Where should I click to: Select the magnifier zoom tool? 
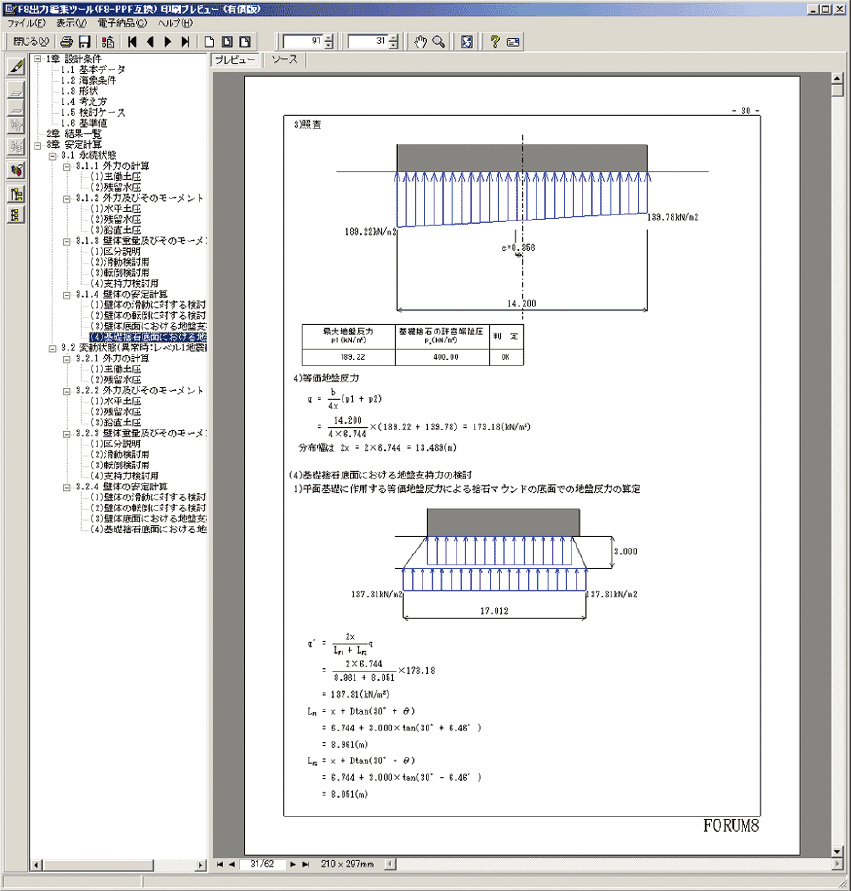[439, 41]
